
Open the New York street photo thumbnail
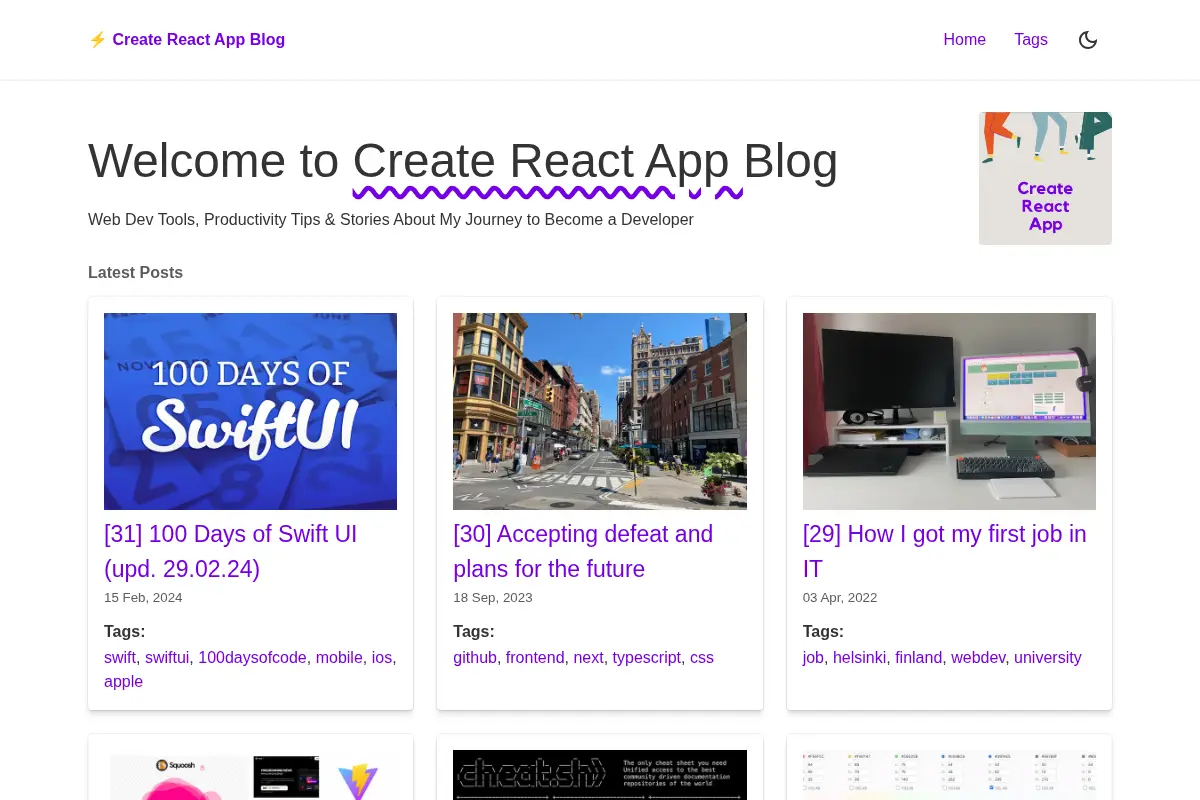tap(600, 411)
